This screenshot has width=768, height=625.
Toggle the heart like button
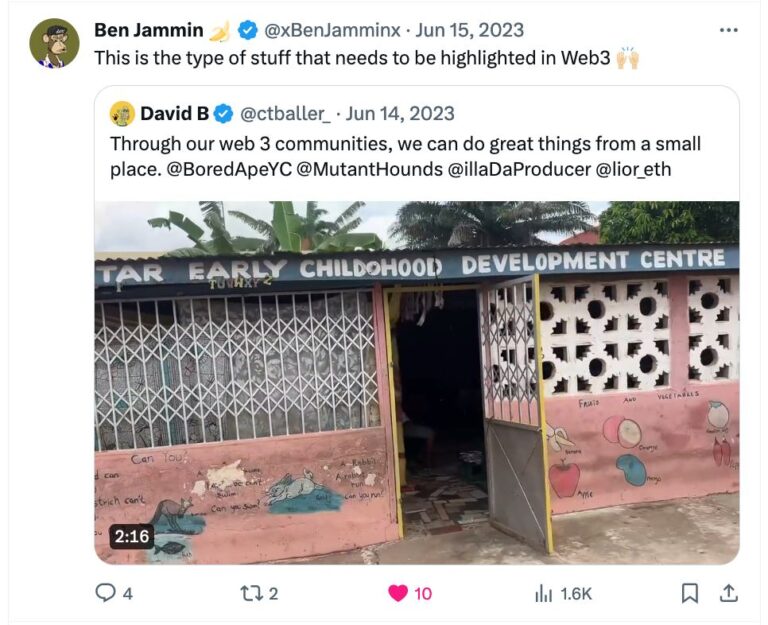397,593
